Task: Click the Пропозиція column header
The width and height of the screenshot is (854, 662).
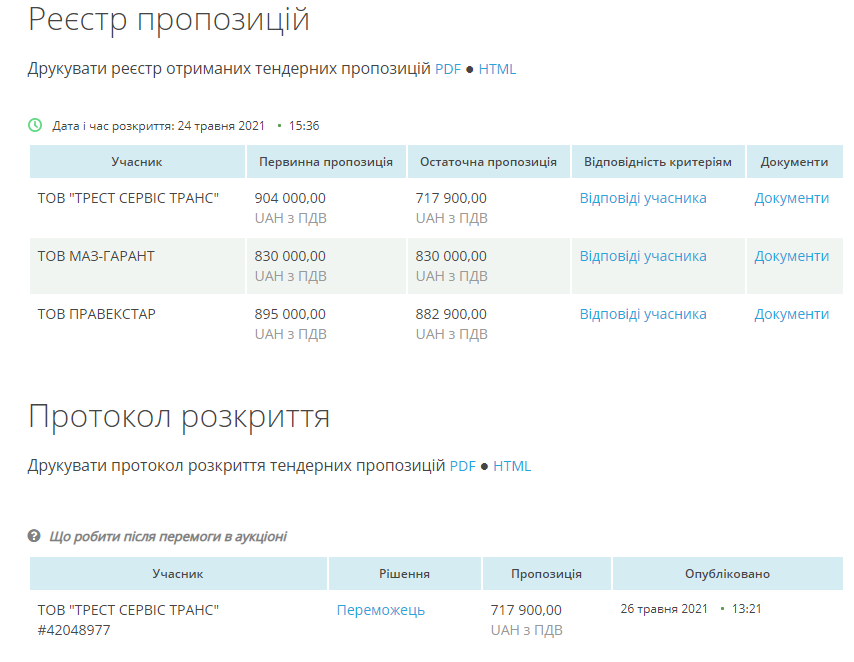Action: (546, 574)
